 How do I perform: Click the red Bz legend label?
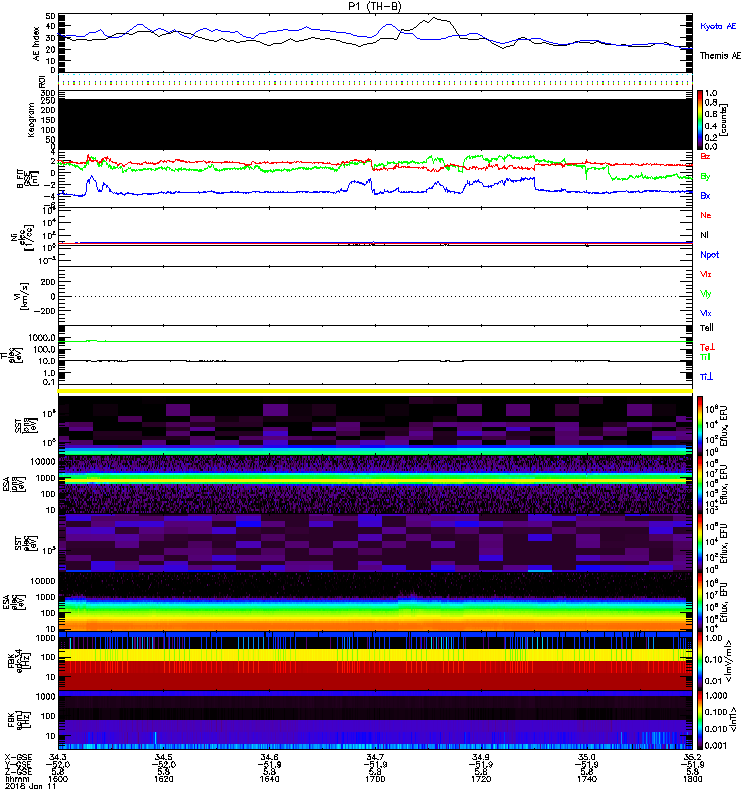(705, 156)
